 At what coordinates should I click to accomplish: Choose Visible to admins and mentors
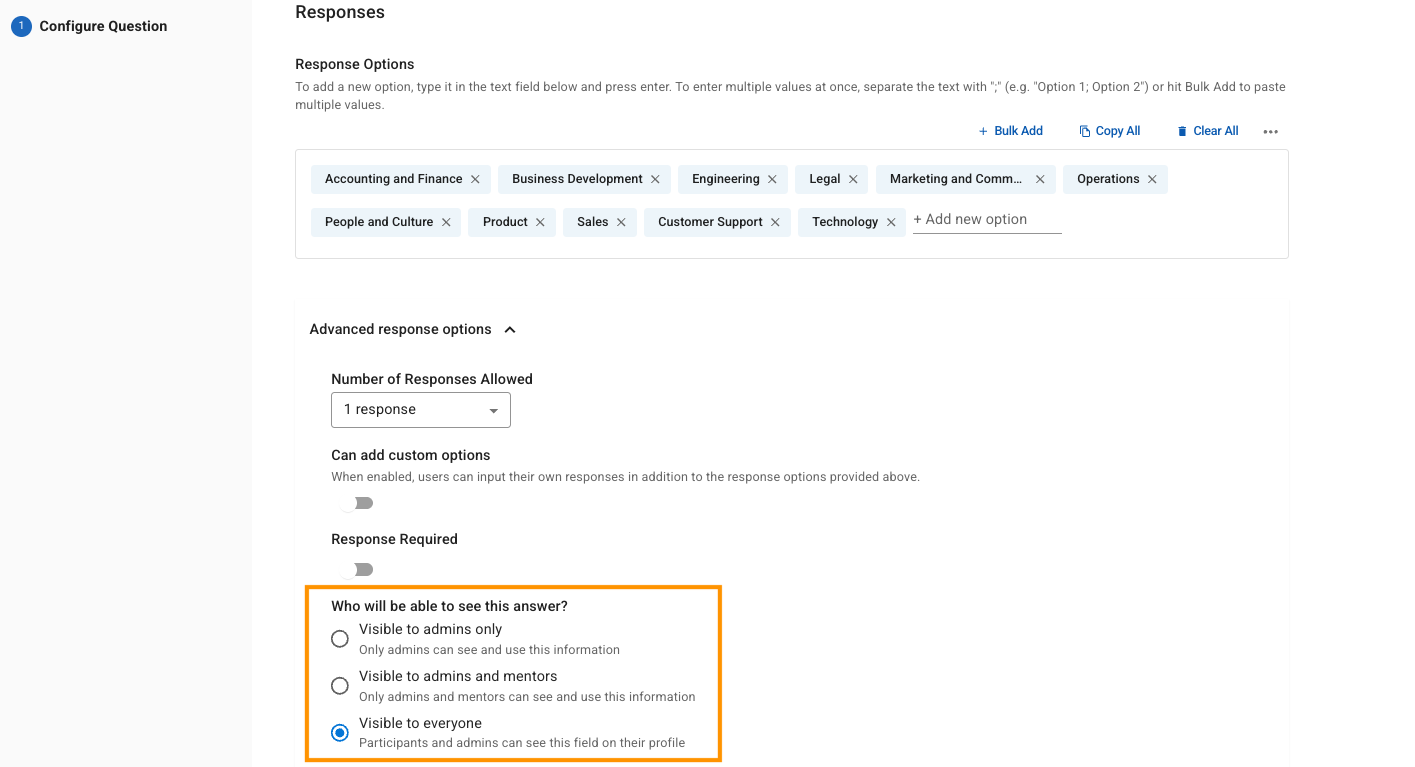tap(340, 685)
